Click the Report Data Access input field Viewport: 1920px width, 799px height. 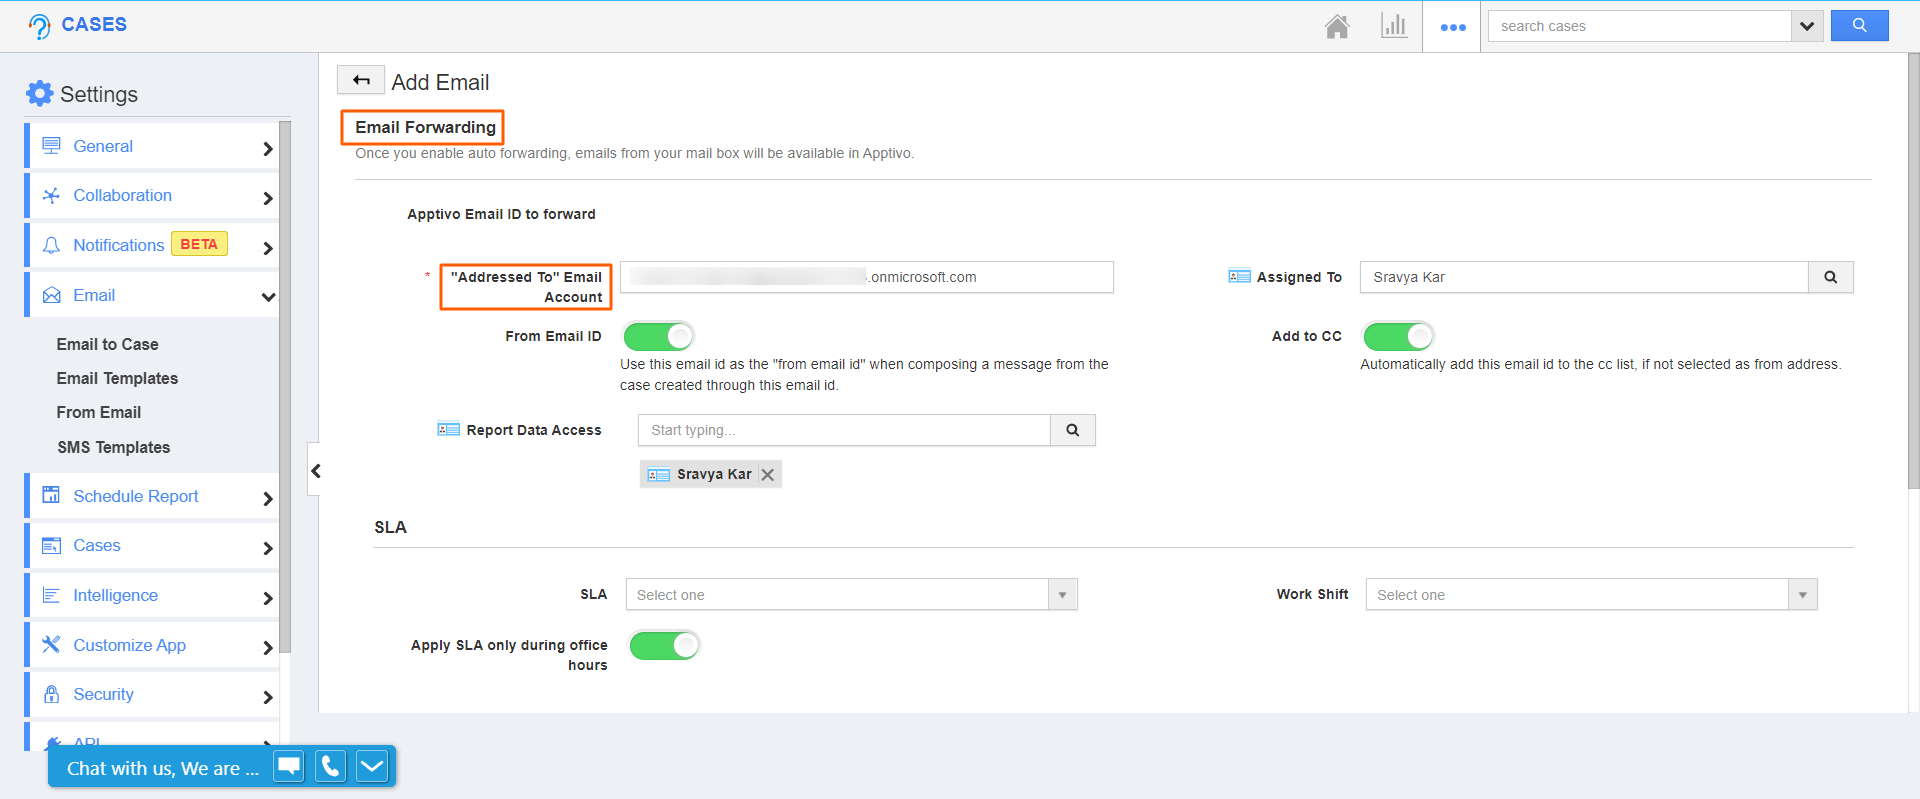[x=844, y=430]
